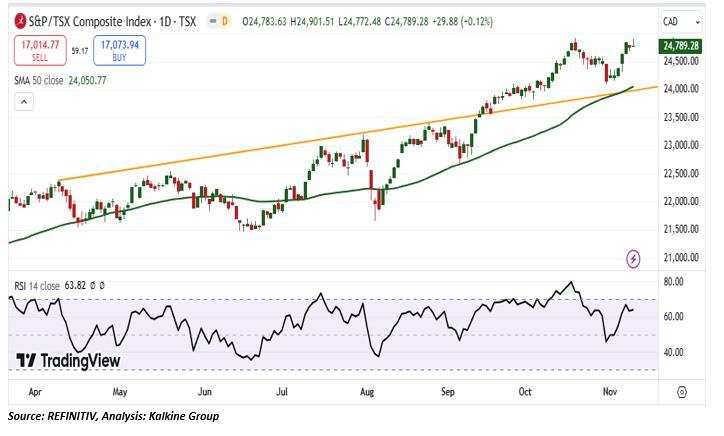
Task: Click the SELL 17,014.77 button
Action: [x=40, y=50]
